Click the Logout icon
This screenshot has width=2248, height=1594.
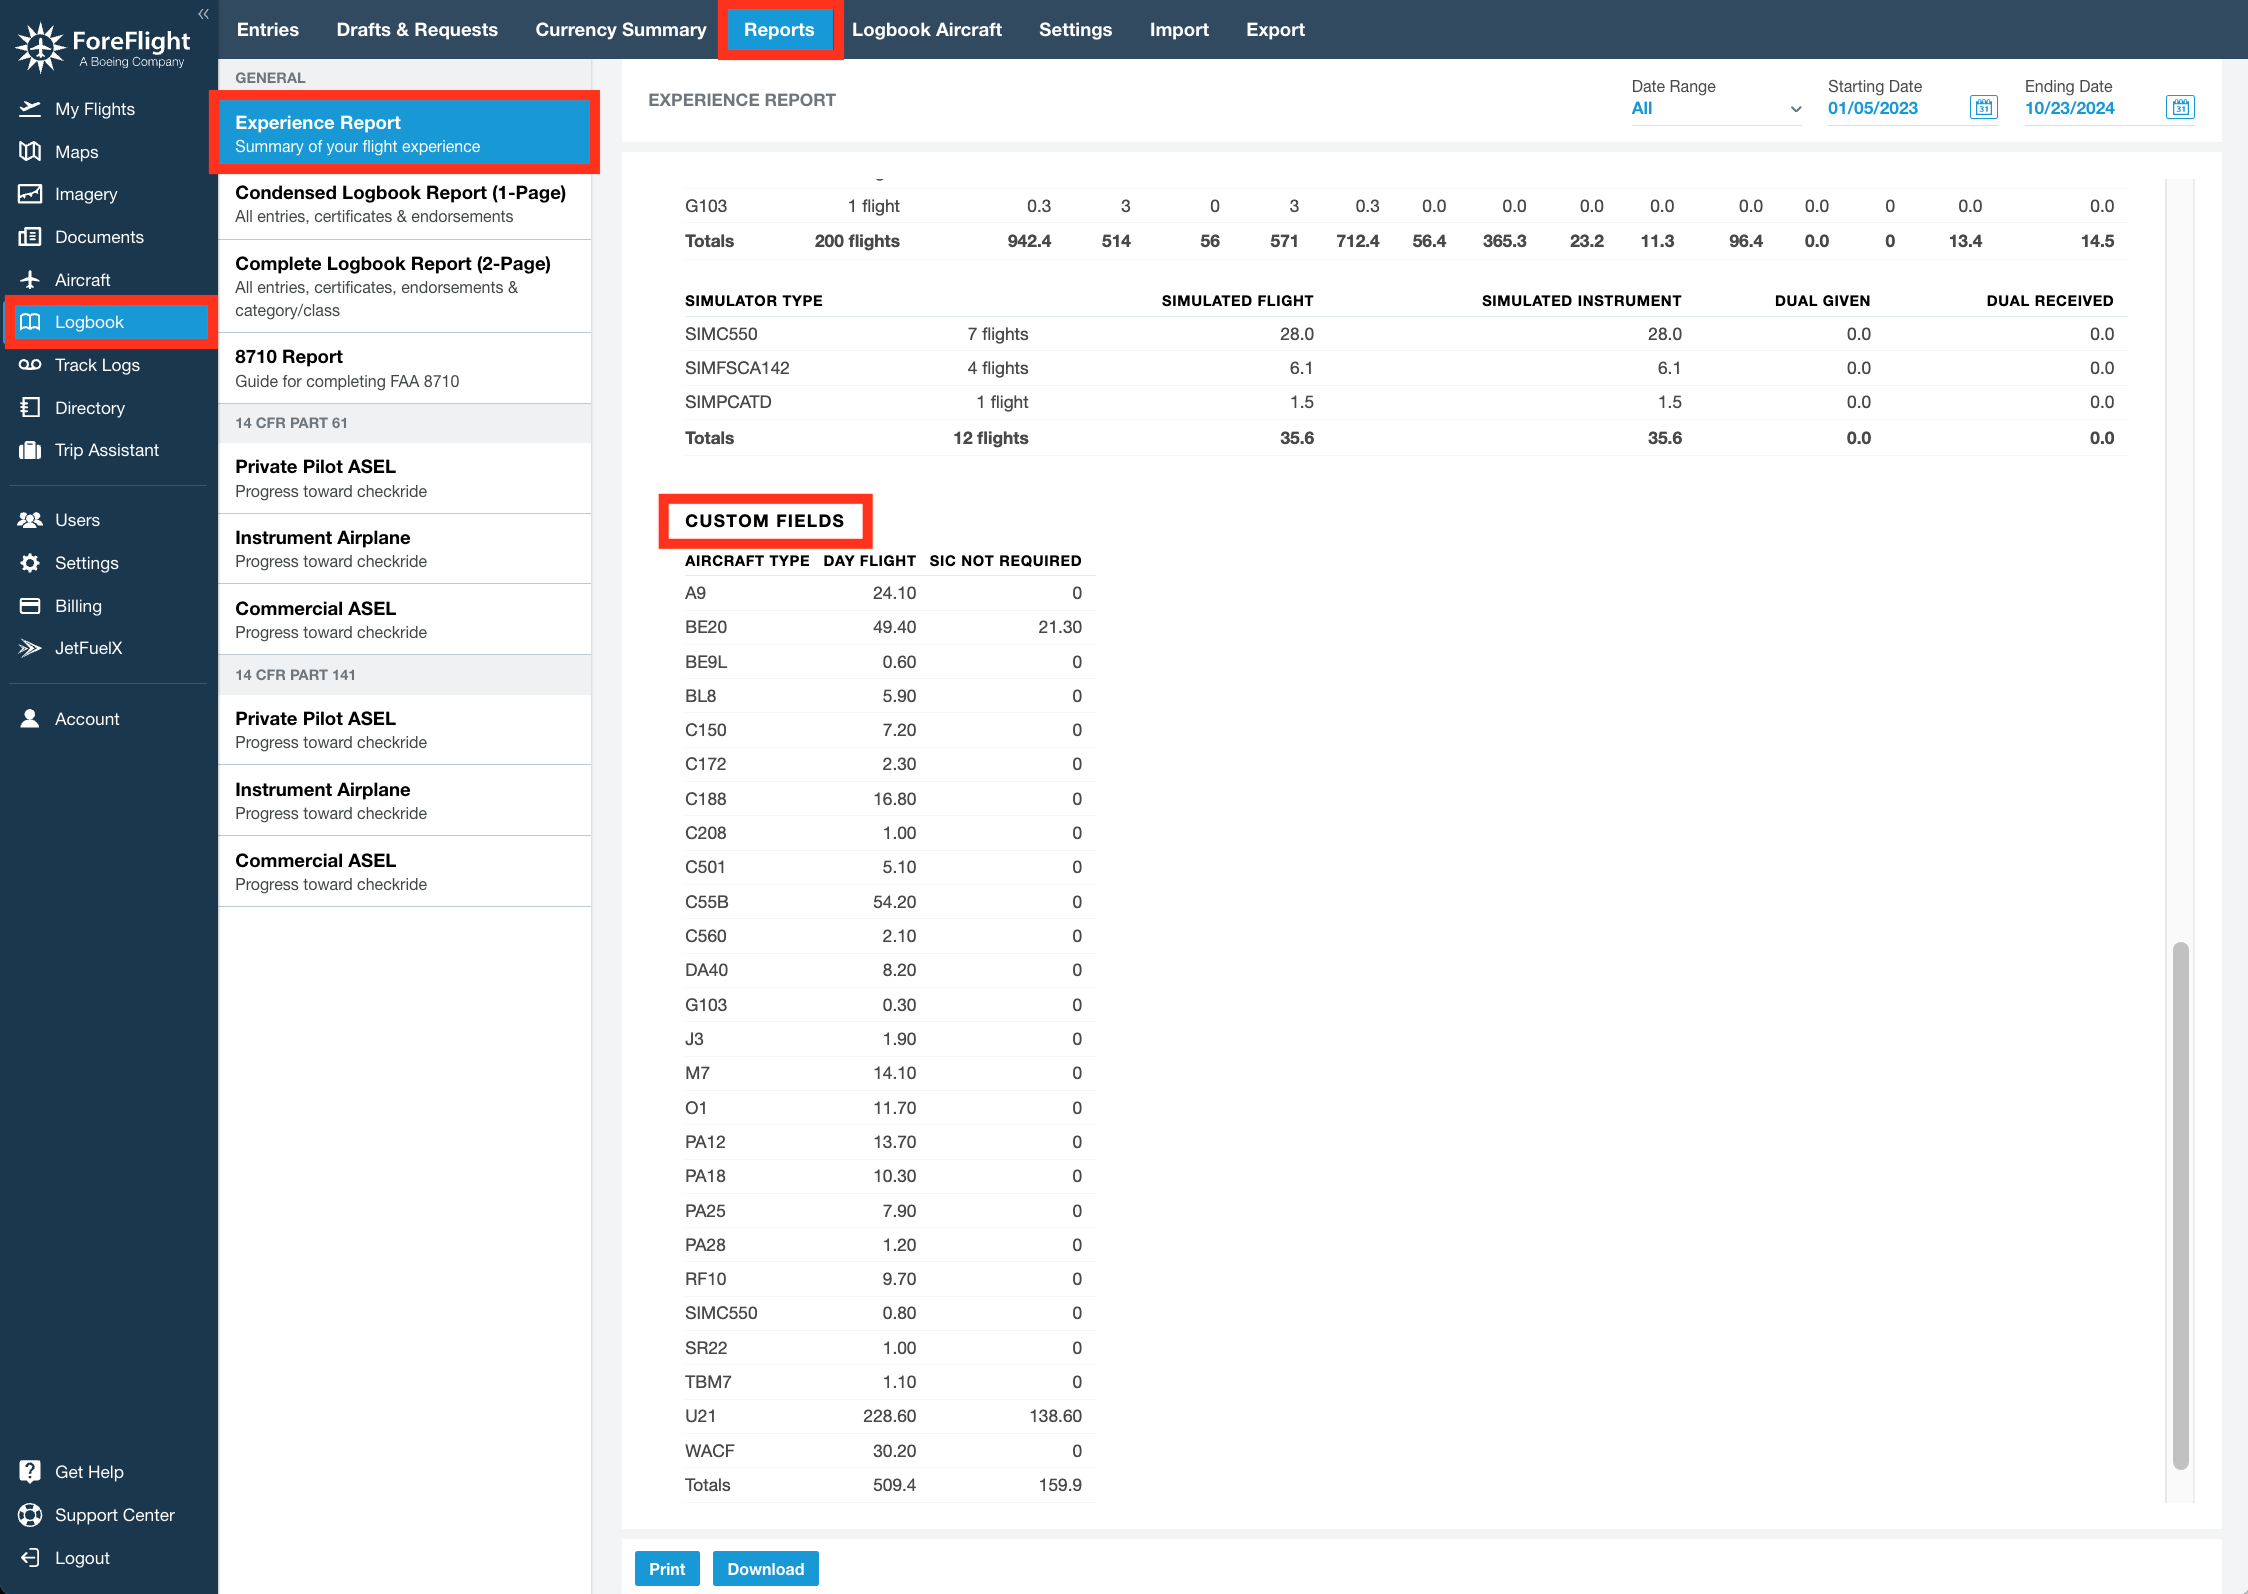30,1557
